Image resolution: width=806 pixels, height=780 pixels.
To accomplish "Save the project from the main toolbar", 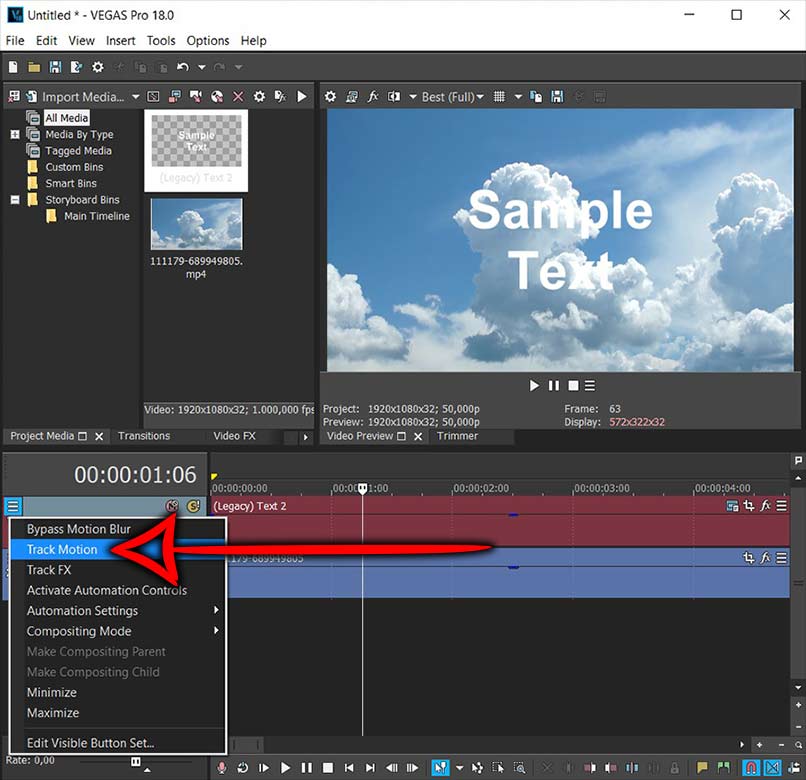I will click(x=55, y=67).
